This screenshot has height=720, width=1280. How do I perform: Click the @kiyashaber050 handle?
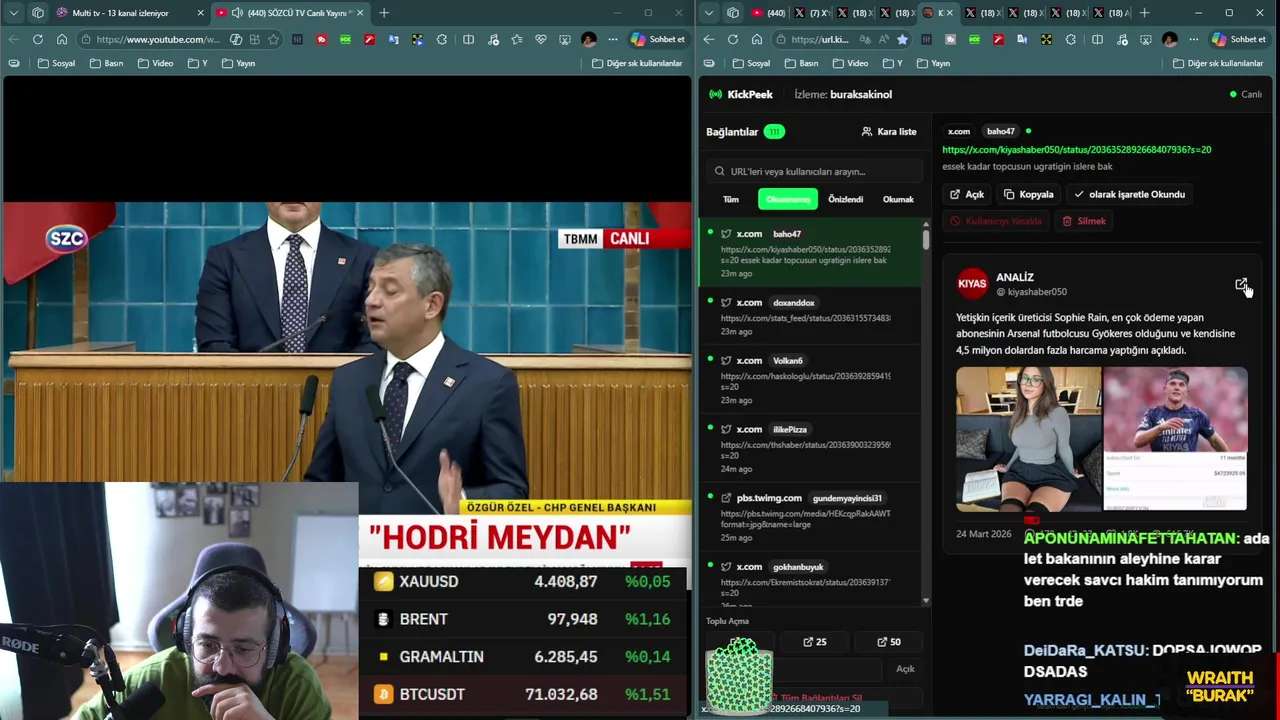[1031, 292]
